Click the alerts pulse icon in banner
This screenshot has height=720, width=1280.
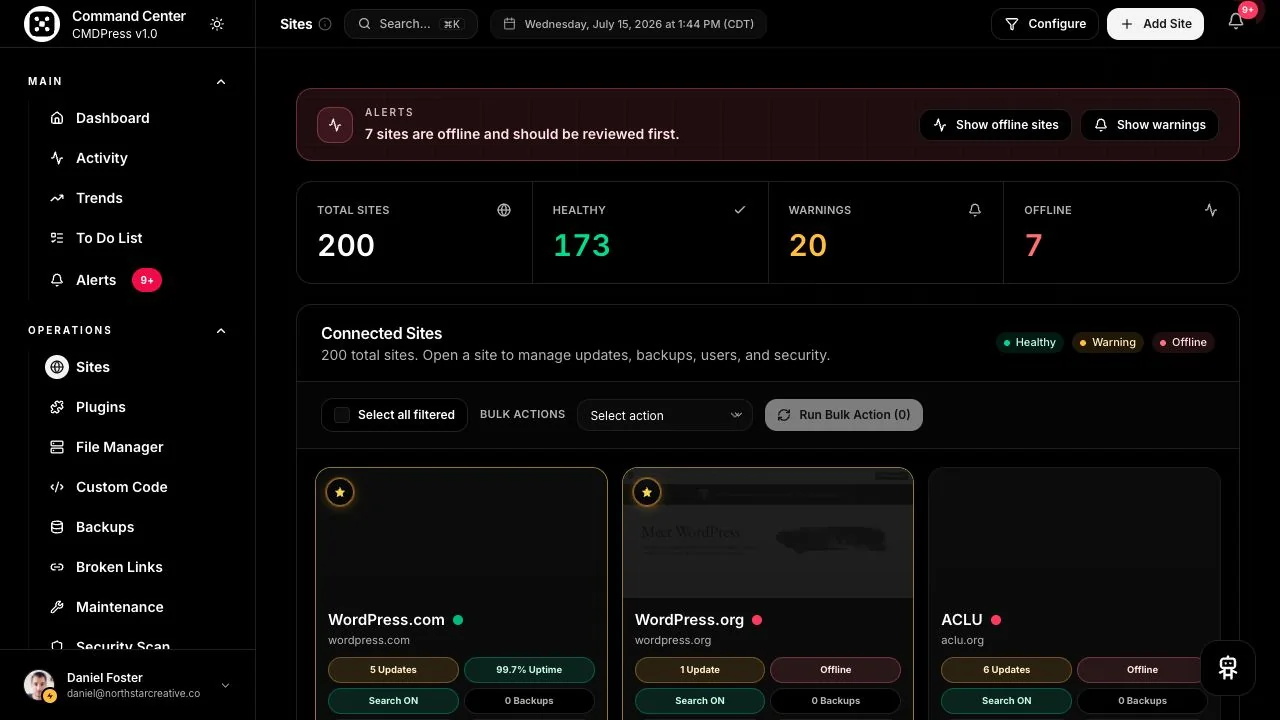coord(335,125)
